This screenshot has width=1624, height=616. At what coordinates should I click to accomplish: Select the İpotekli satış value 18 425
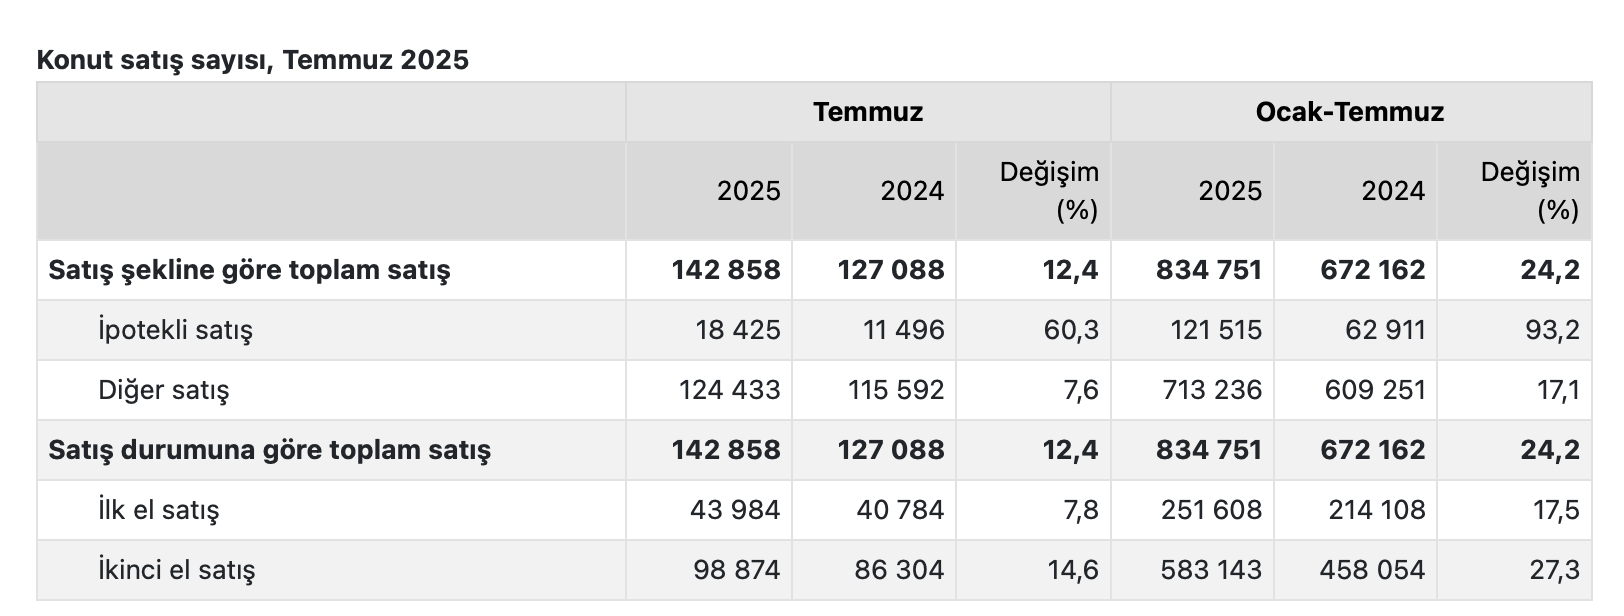pyautogui.click(x=737, y=330)
